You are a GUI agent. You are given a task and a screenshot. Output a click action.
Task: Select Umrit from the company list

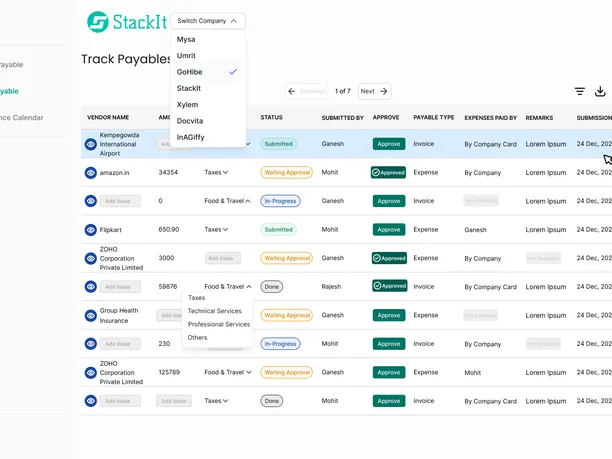click(186, 55)
